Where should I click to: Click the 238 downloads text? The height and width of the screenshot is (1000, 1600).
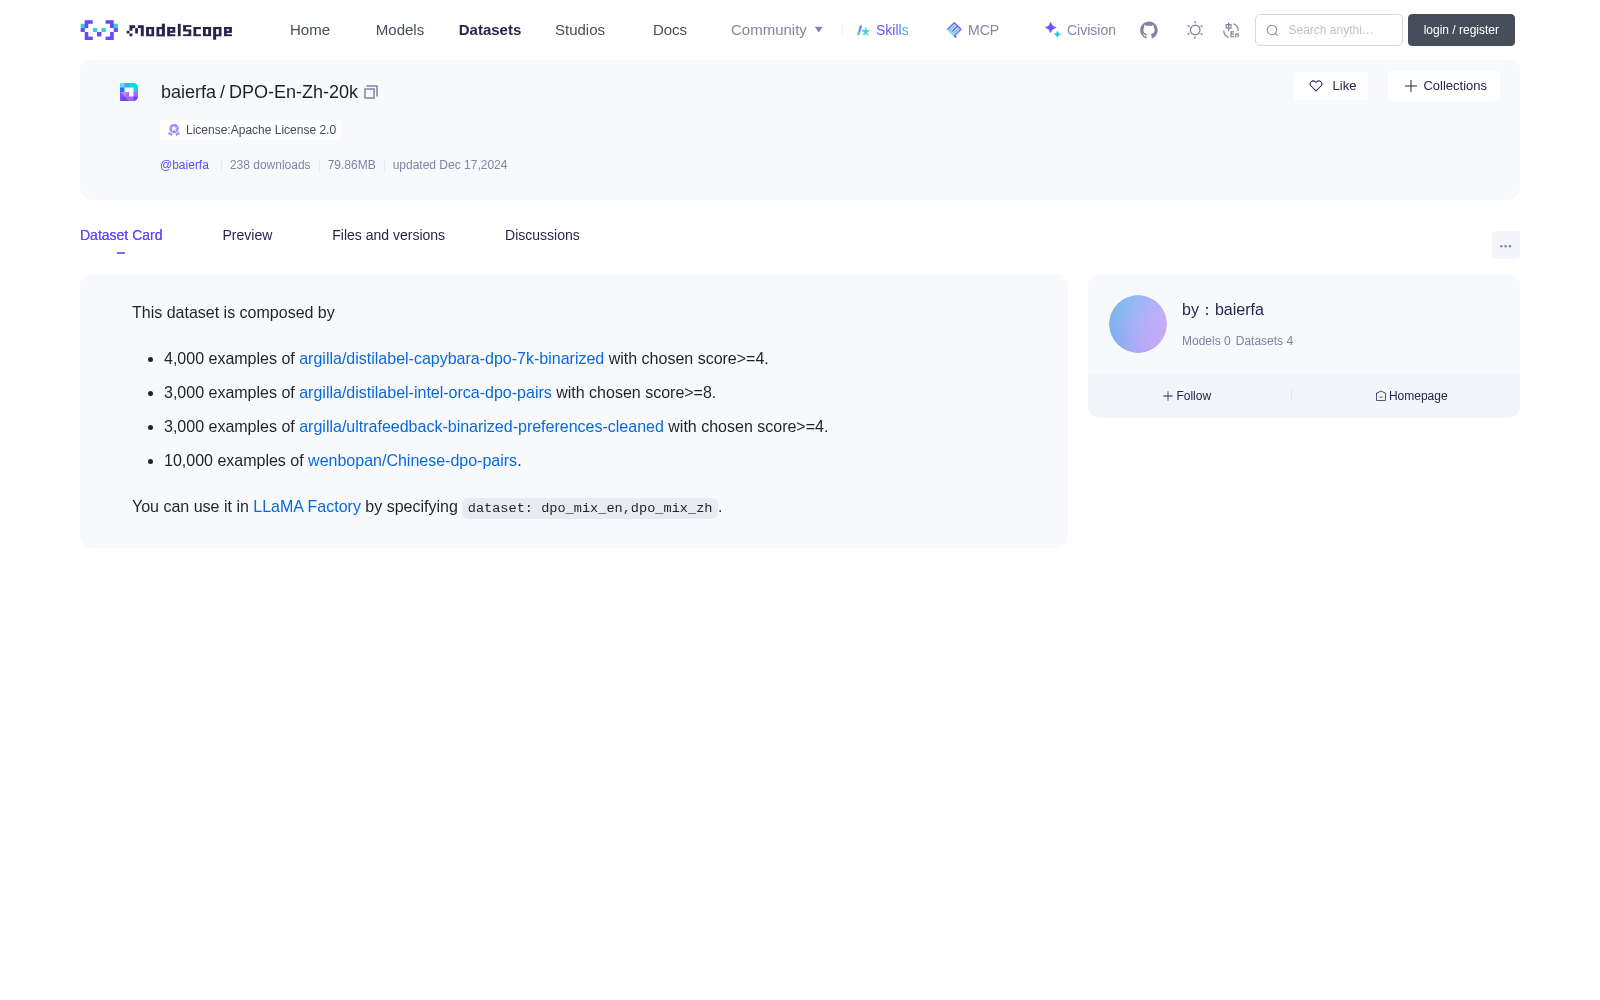click(270, 165)
